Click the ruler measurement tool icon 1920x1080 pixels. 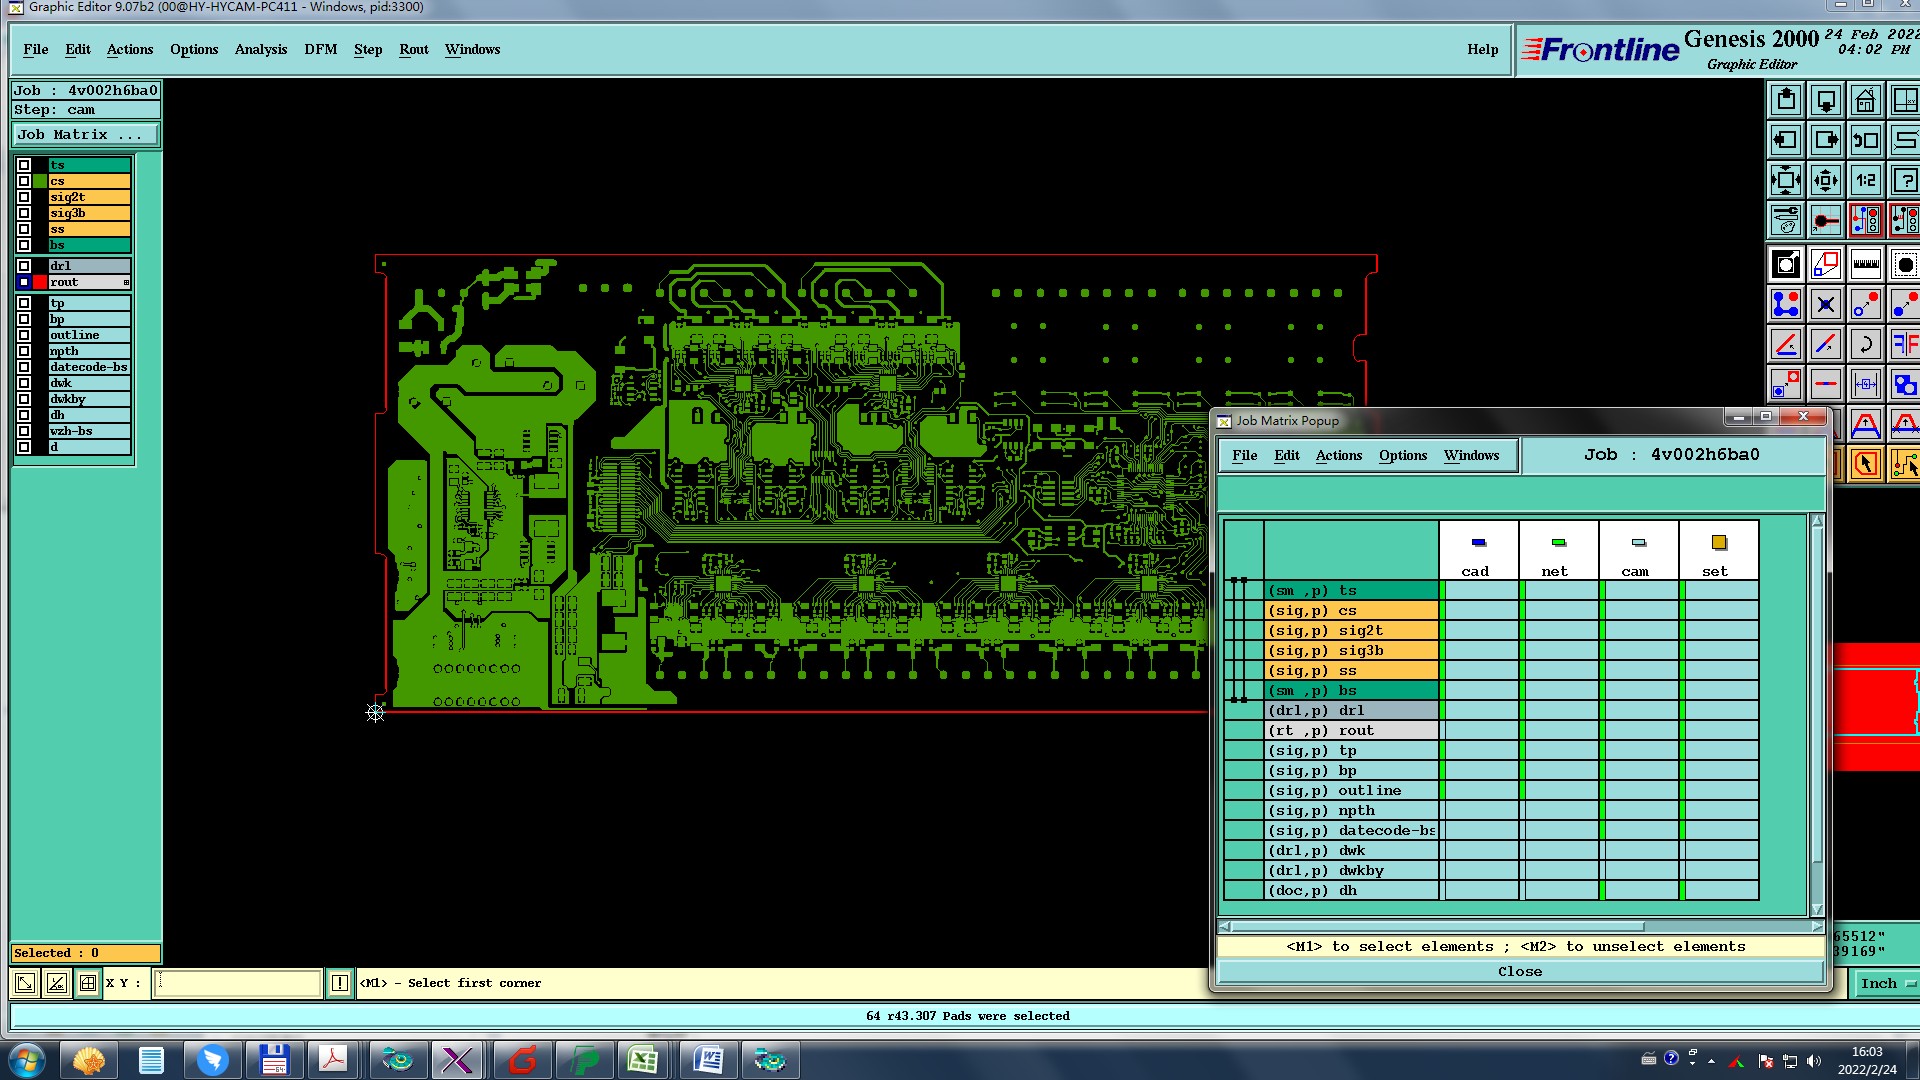1865,265
